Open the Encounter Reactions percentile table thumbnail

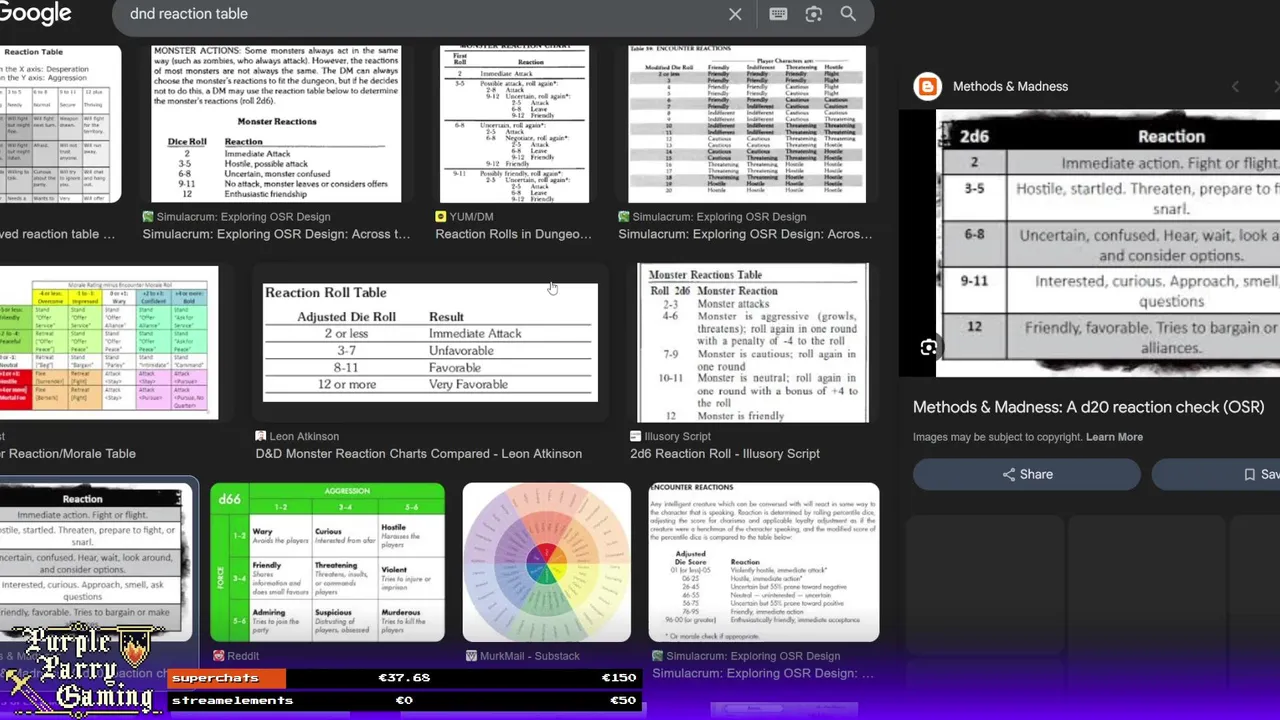pyautogui.click(x=764, y=562)
